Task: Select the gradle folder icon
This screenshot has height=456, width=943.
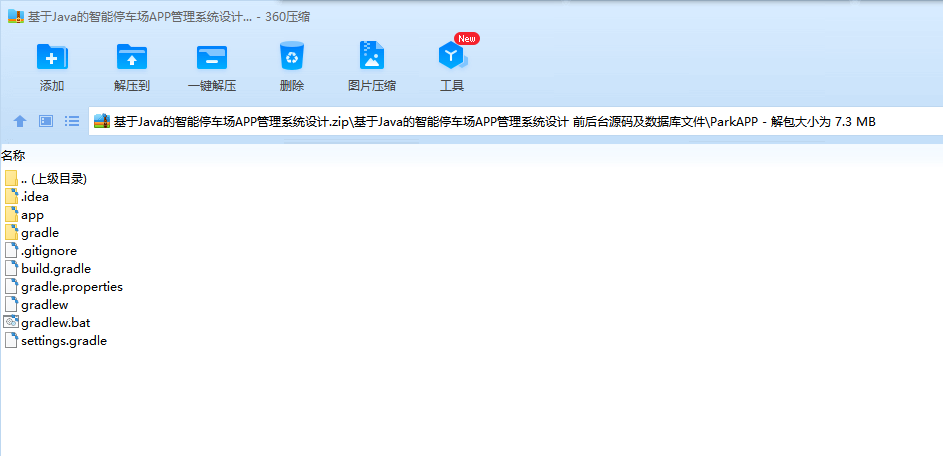Action: pyautogui.click(x=11, y=232)
